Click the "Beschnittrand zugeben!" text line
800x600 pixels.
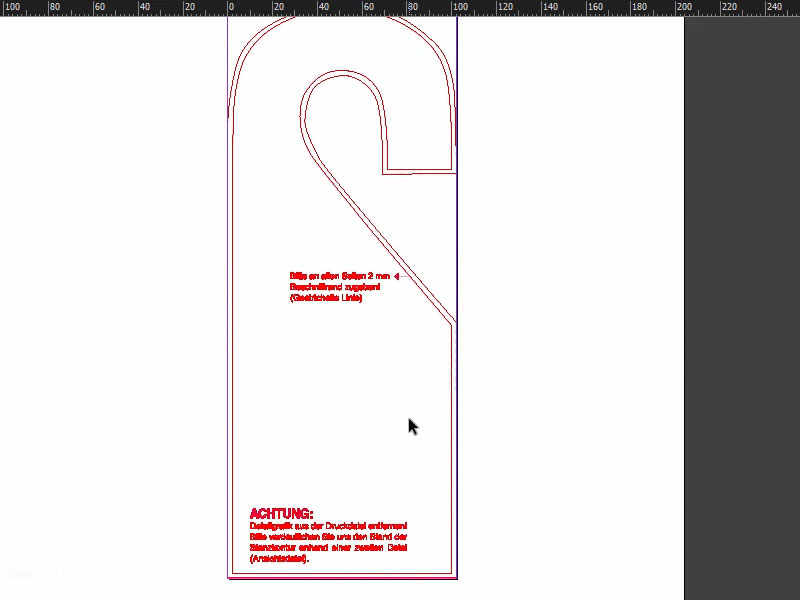pyautogui.click(x=335, y=287)
